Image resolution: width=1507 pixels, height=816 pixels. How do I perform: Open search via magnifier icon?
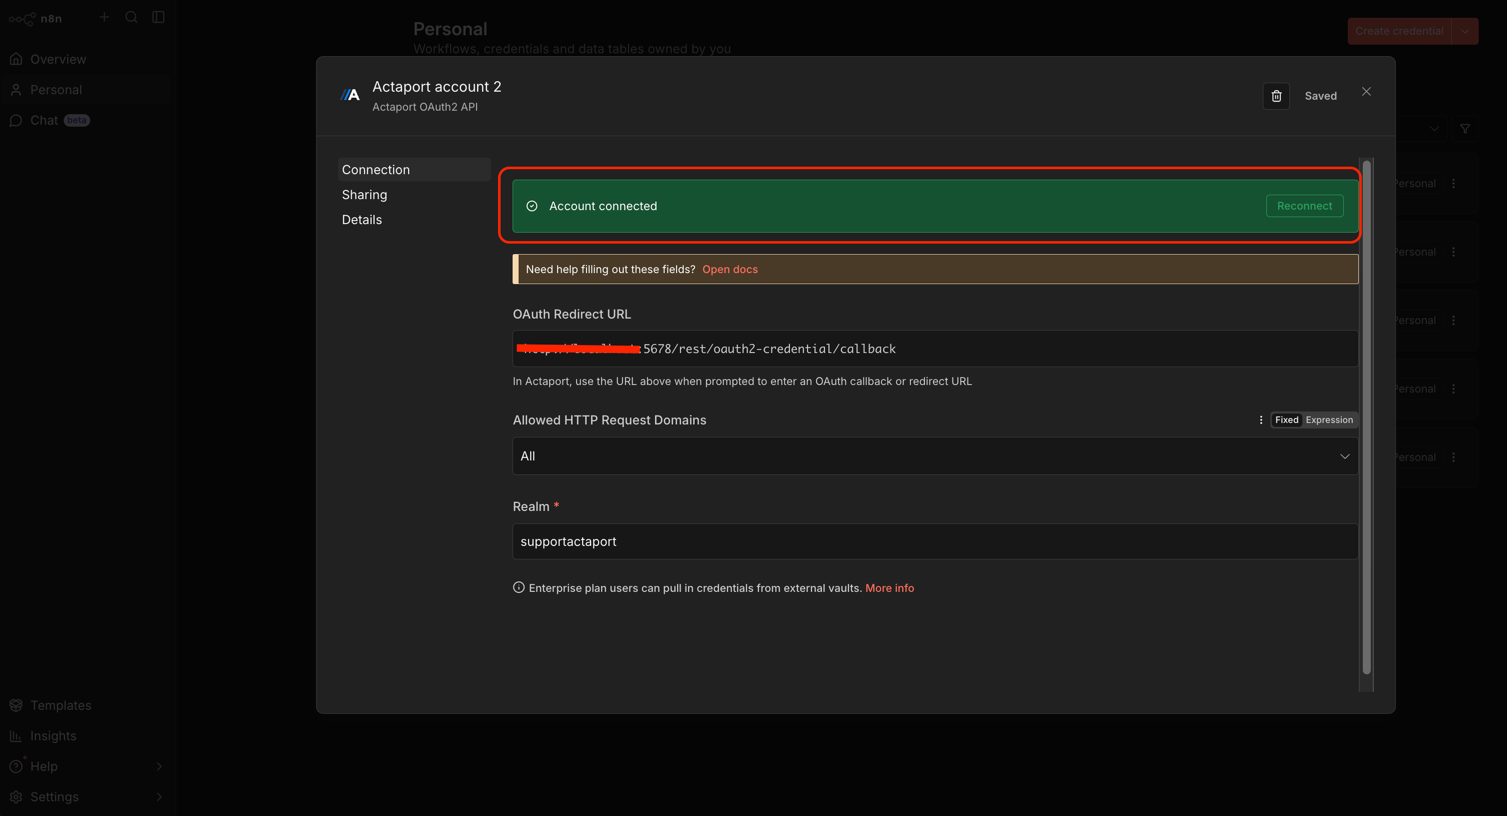(x=131, y=17)
